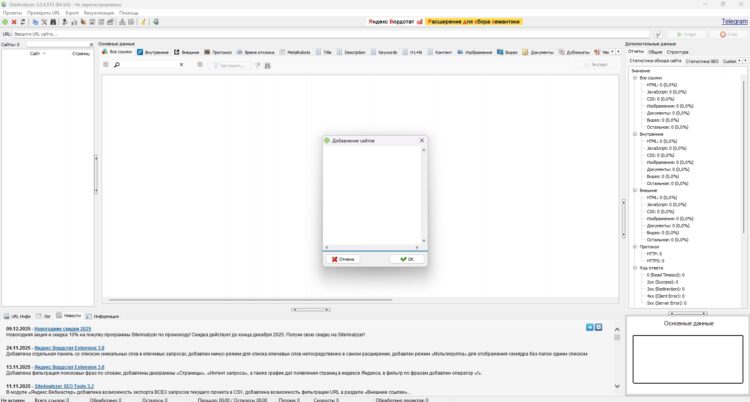The image size is (750, 402).
Task: Click the chart icon beside Яндекс Вордстат
Action: (x=419, y=22)
